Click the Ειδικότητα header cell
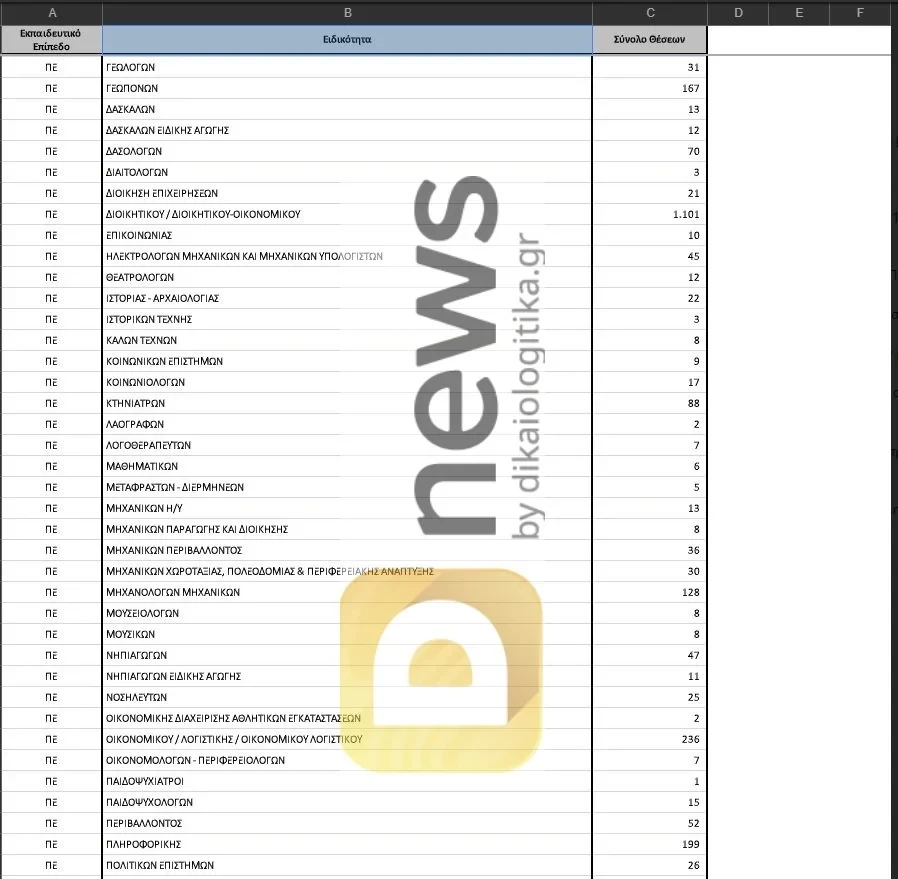Image resolution: width=898 pixels, height=879 pixels. 347,40
